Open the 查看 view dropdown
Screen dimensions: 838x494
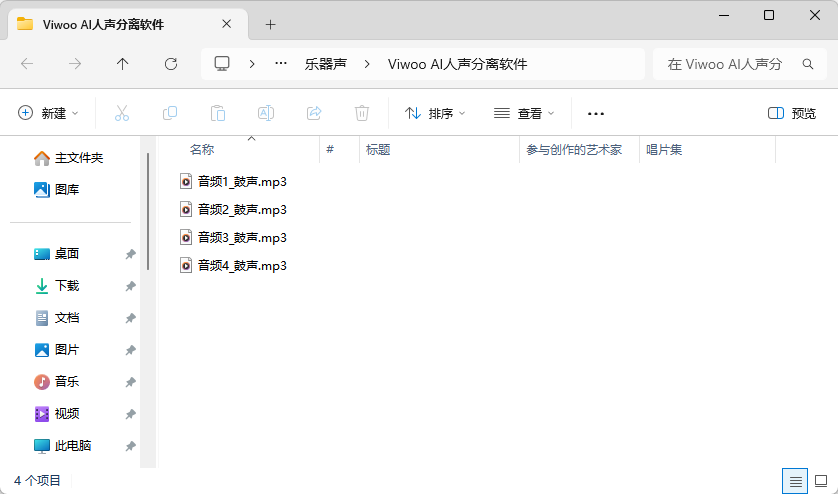click(x=524, y=113)
